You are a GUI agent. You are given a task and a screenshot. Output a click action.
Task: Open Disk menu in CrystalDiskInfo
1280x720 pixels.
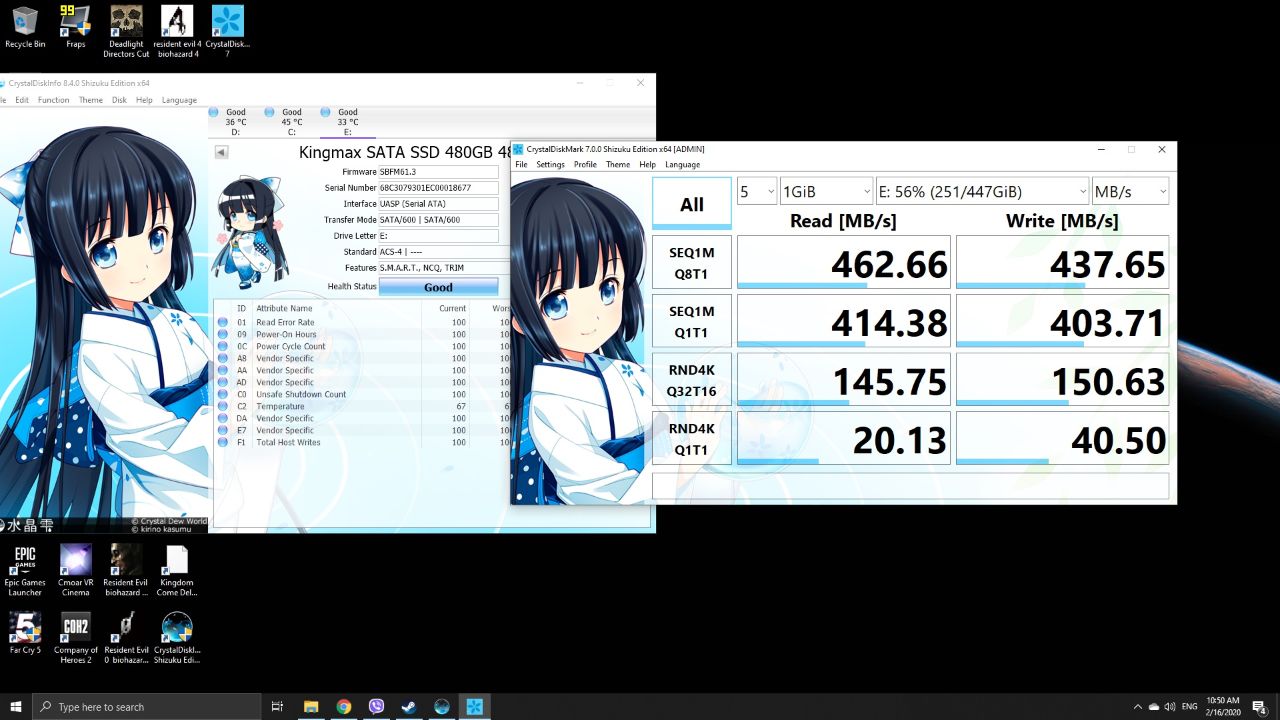point(119,100)
